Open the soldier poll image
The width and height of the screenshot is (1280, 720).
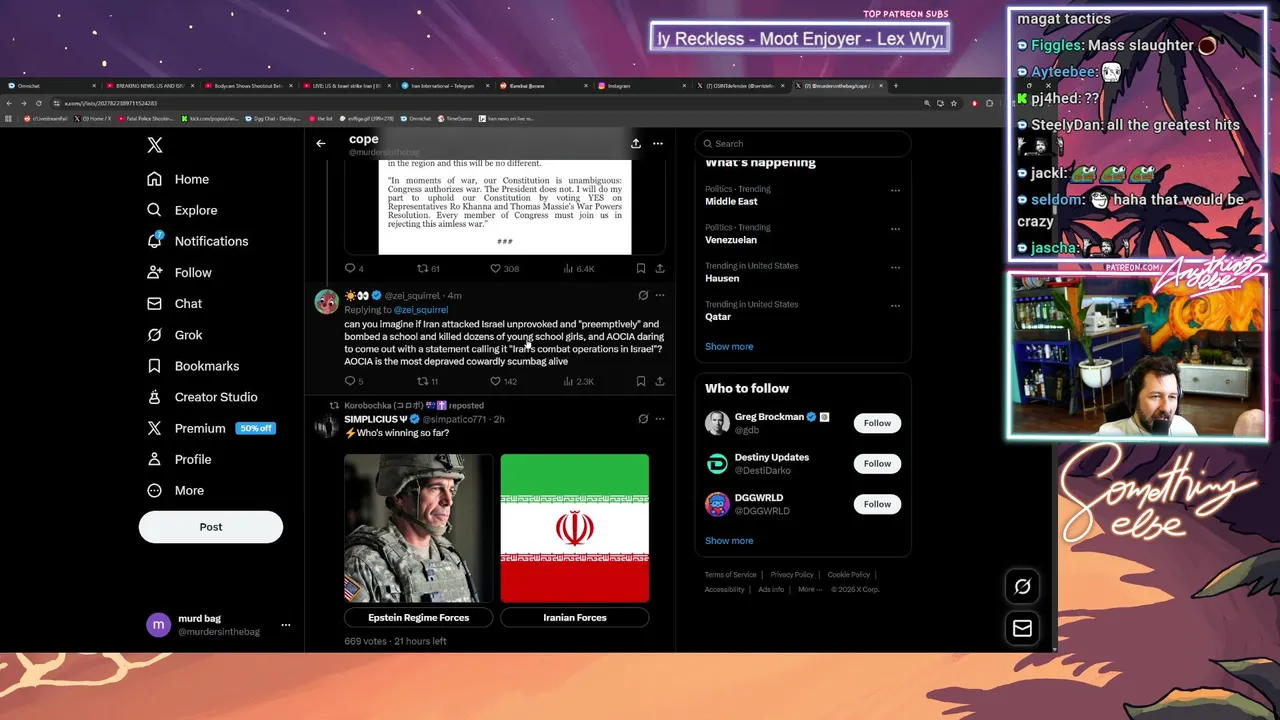tap(419, 528)
